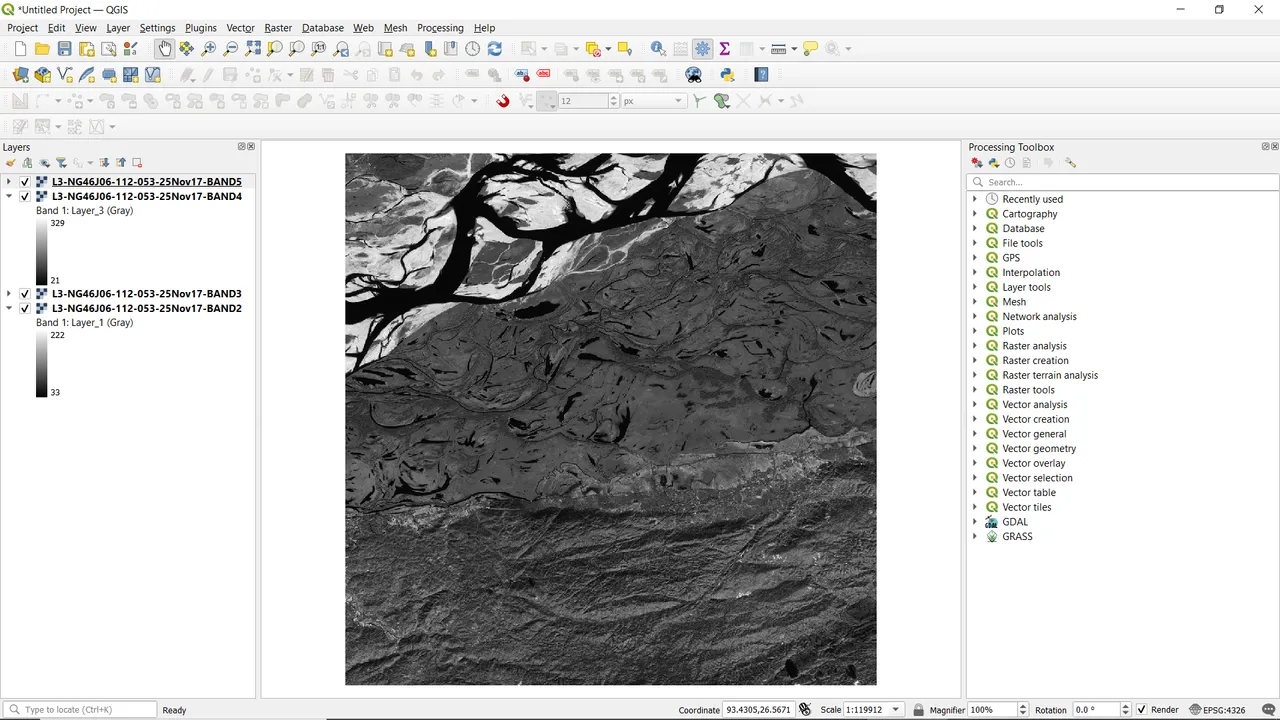This screenshot has height=720, width=1280.
Task: Click the Magnifier spin box arrows
Action: [1025, 710]
